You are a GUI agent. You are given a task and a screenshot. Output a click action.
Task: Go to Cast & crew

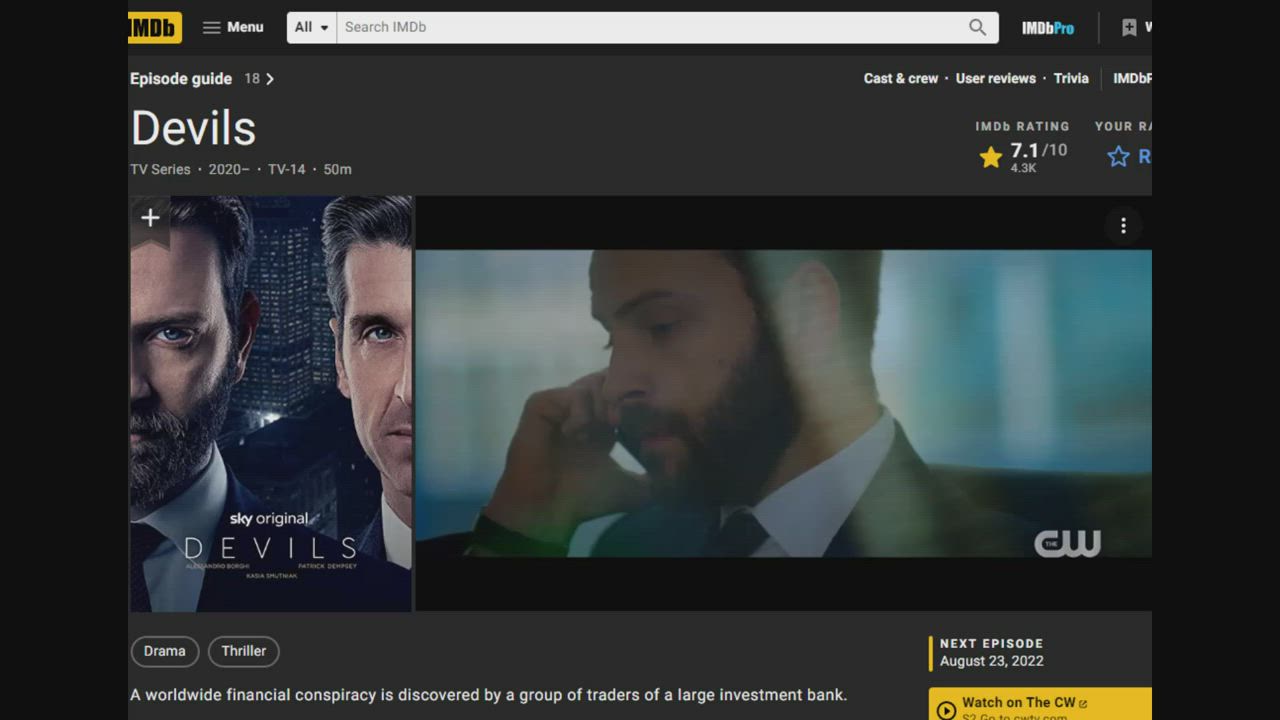click(900, 78)
